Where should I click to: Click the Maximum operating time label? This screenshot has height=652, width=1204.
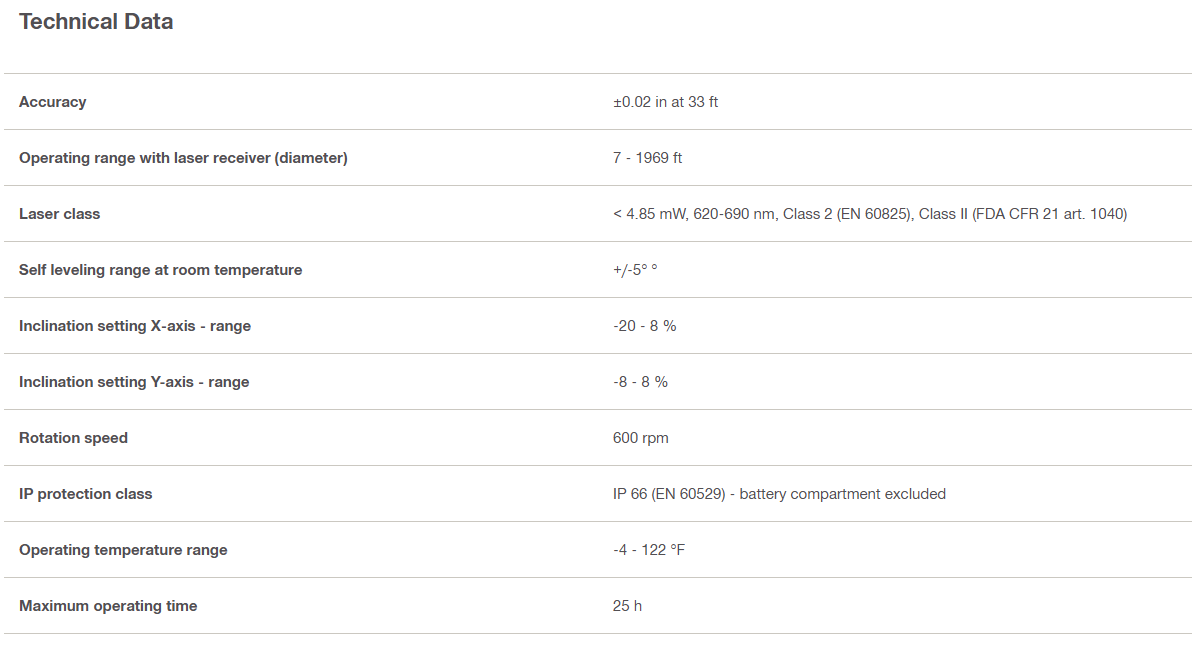(x=108, y=606)
